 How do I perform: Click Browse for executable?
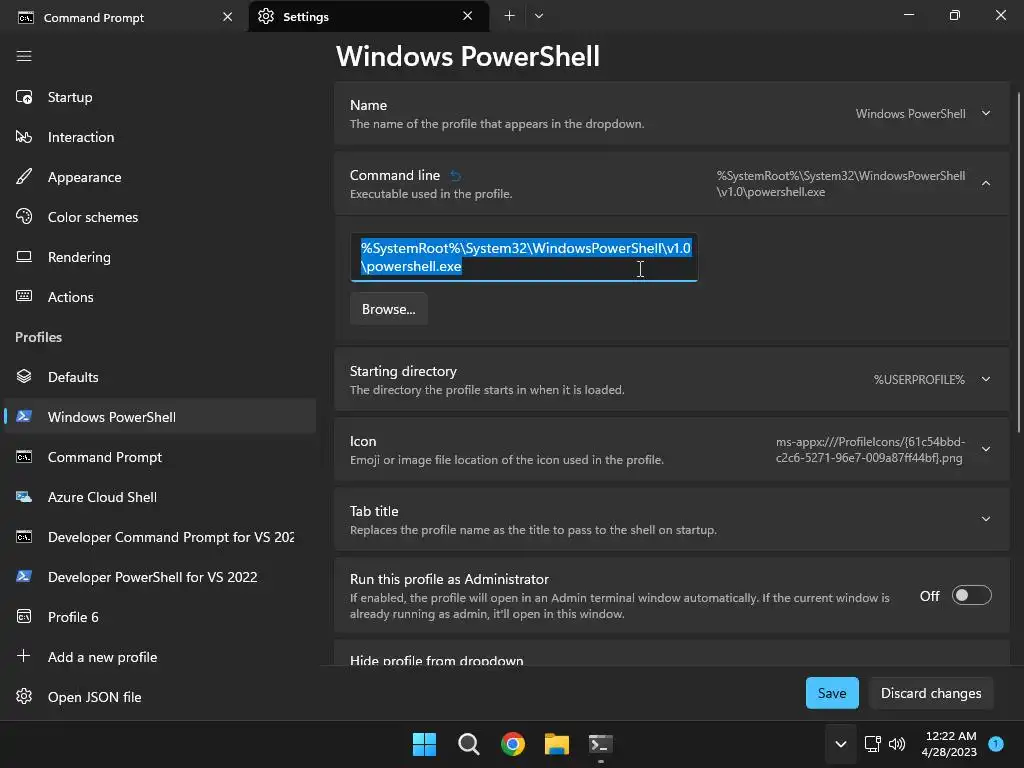[x=389, y=309]
